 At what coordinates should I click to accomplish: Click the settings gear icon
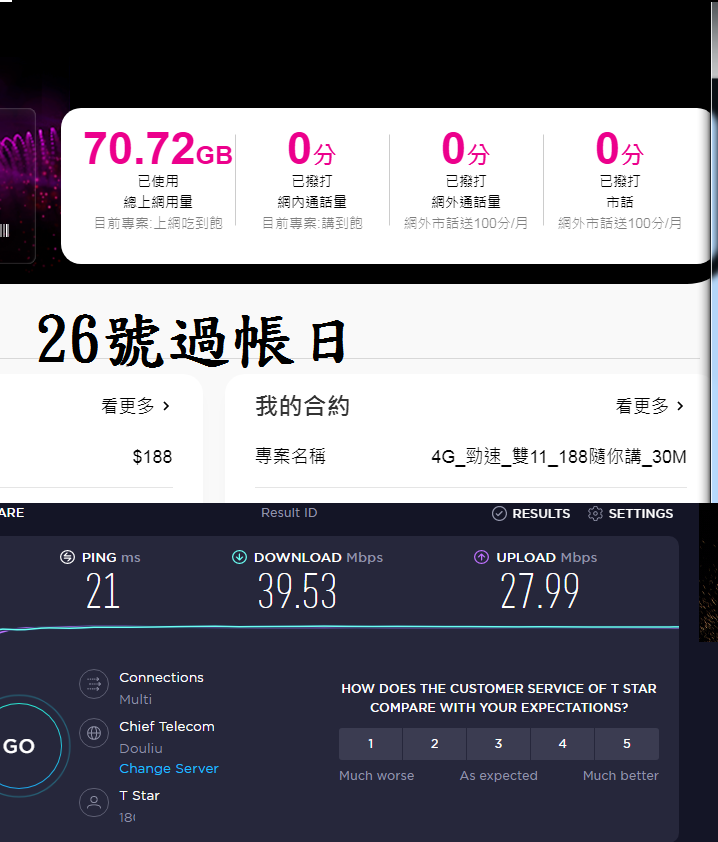(595, 513)
